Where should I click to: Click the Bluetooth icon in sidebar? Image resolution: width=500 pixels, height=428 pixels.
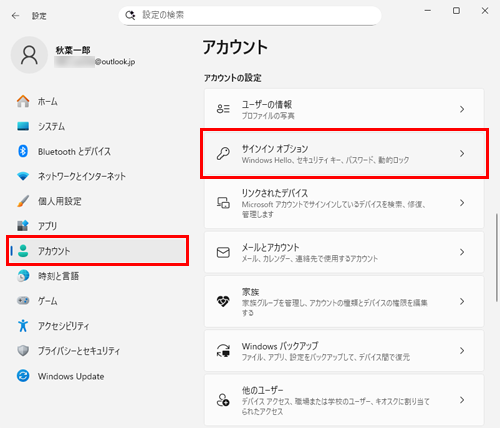pyautogui.click(x=23, y=151)
